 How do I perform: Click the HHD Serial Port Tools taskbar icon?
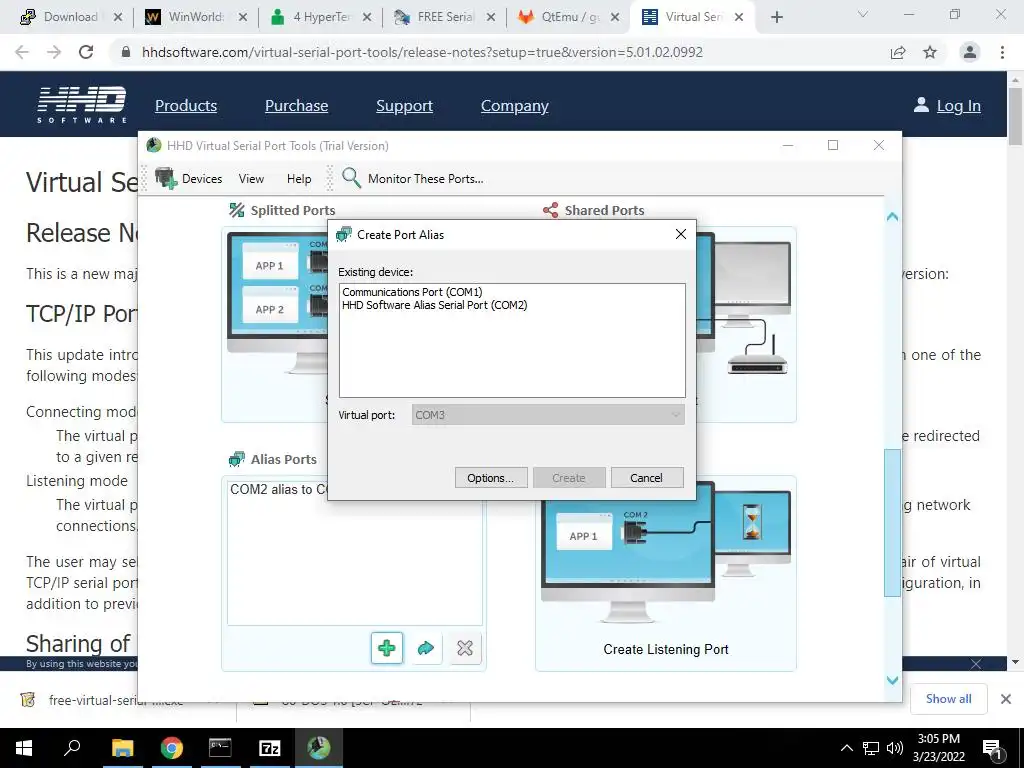319,748
